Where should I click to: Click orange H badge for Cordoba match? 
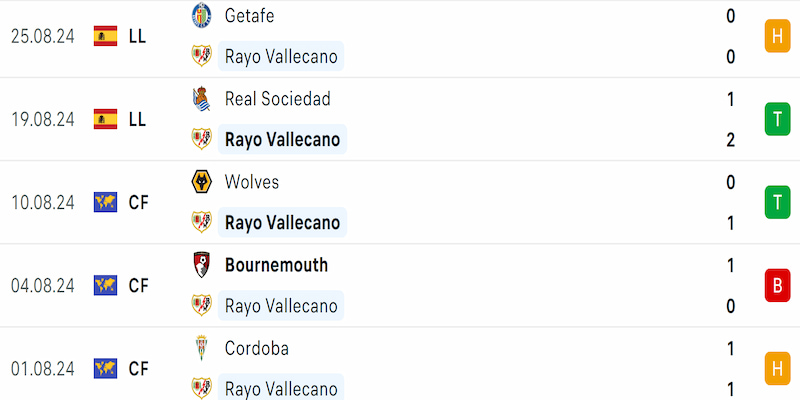pos(777,369)
